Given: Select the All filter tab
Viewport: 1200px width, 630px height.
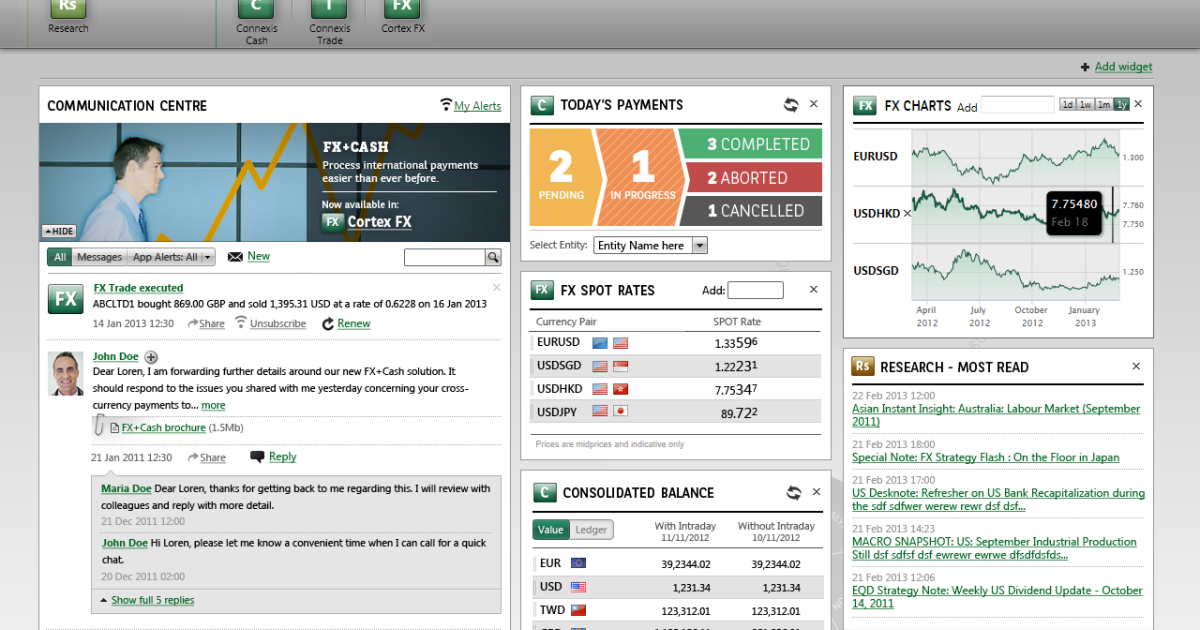Looking at the screenshot, I should pos(59,257).
